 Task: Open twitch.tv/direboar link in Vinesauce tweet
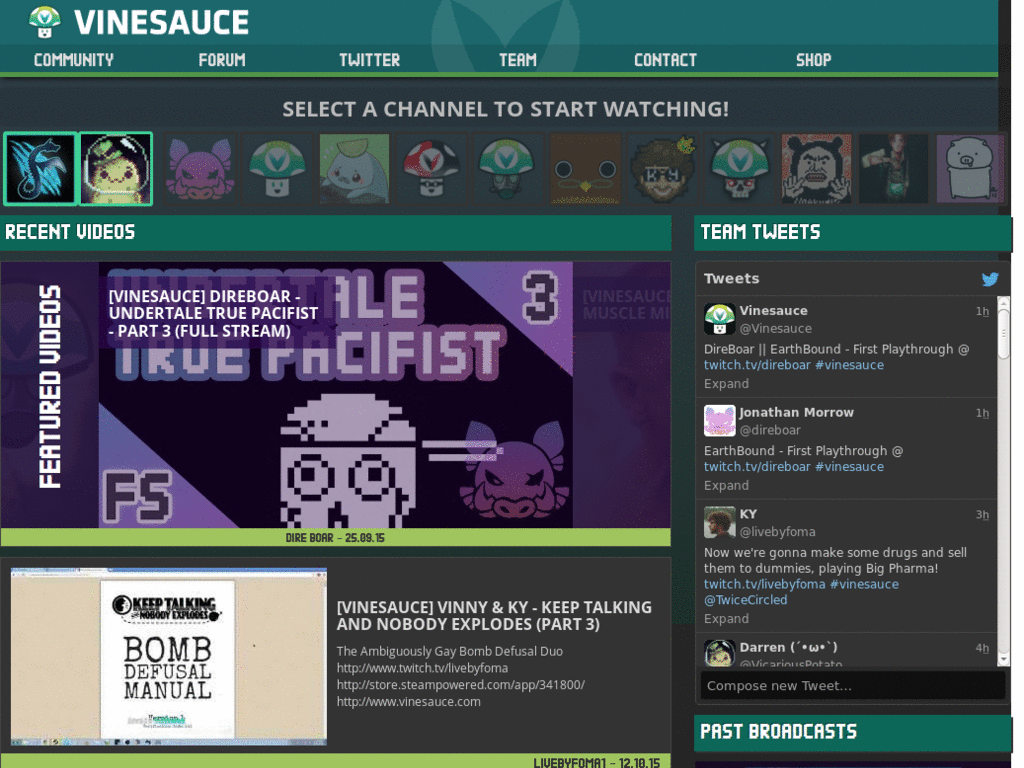757,365
